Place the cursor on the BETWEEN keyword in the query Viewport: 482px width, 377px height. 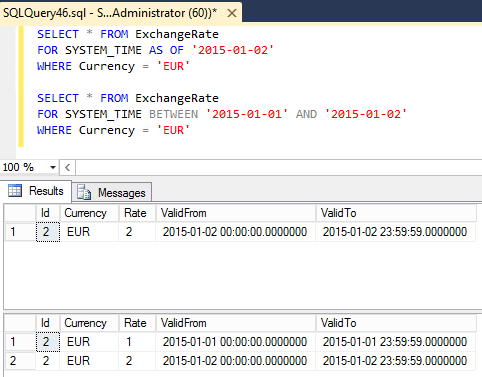[x=173, y=114]
